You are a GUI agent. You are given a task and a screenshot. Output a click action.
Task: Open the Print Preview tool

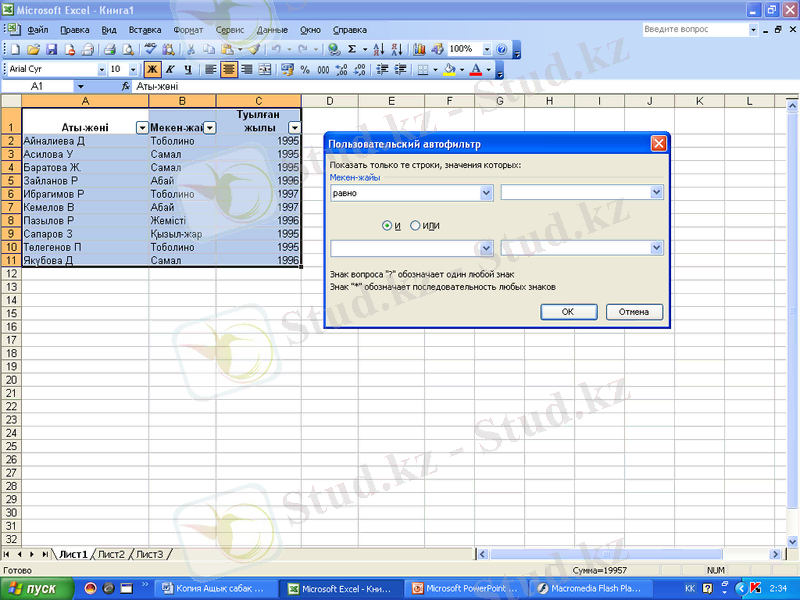tap(128, 49)
